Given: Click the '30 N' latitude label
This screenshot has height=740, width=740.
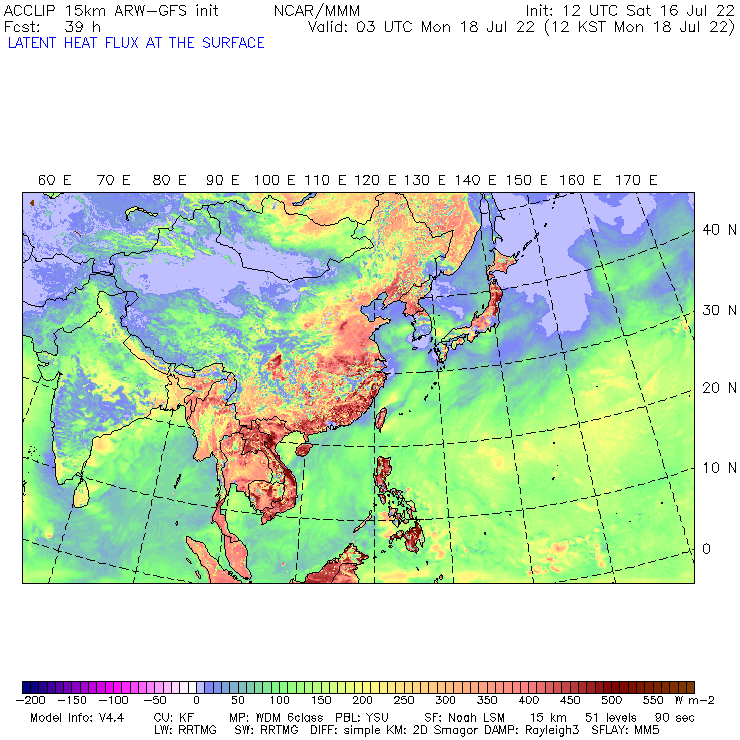Looking at the screenshot, I should 719,310.
